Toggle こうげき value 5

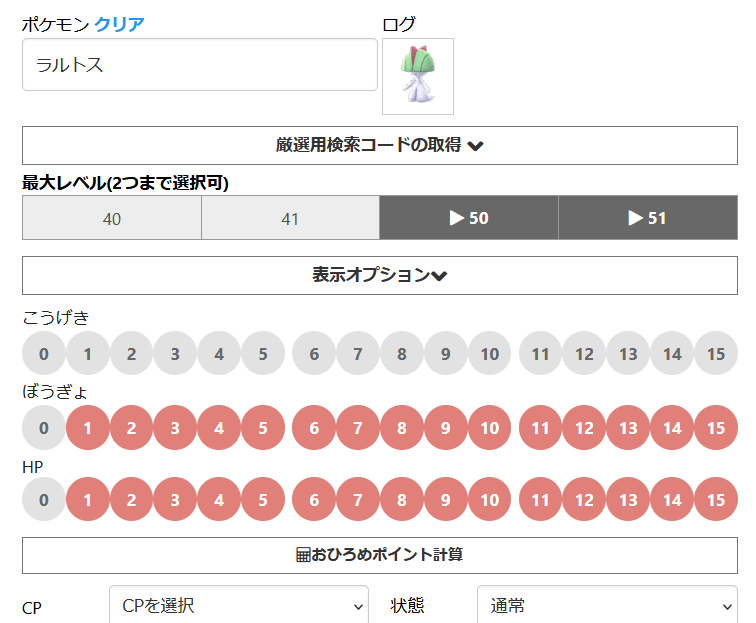point(263,353)
